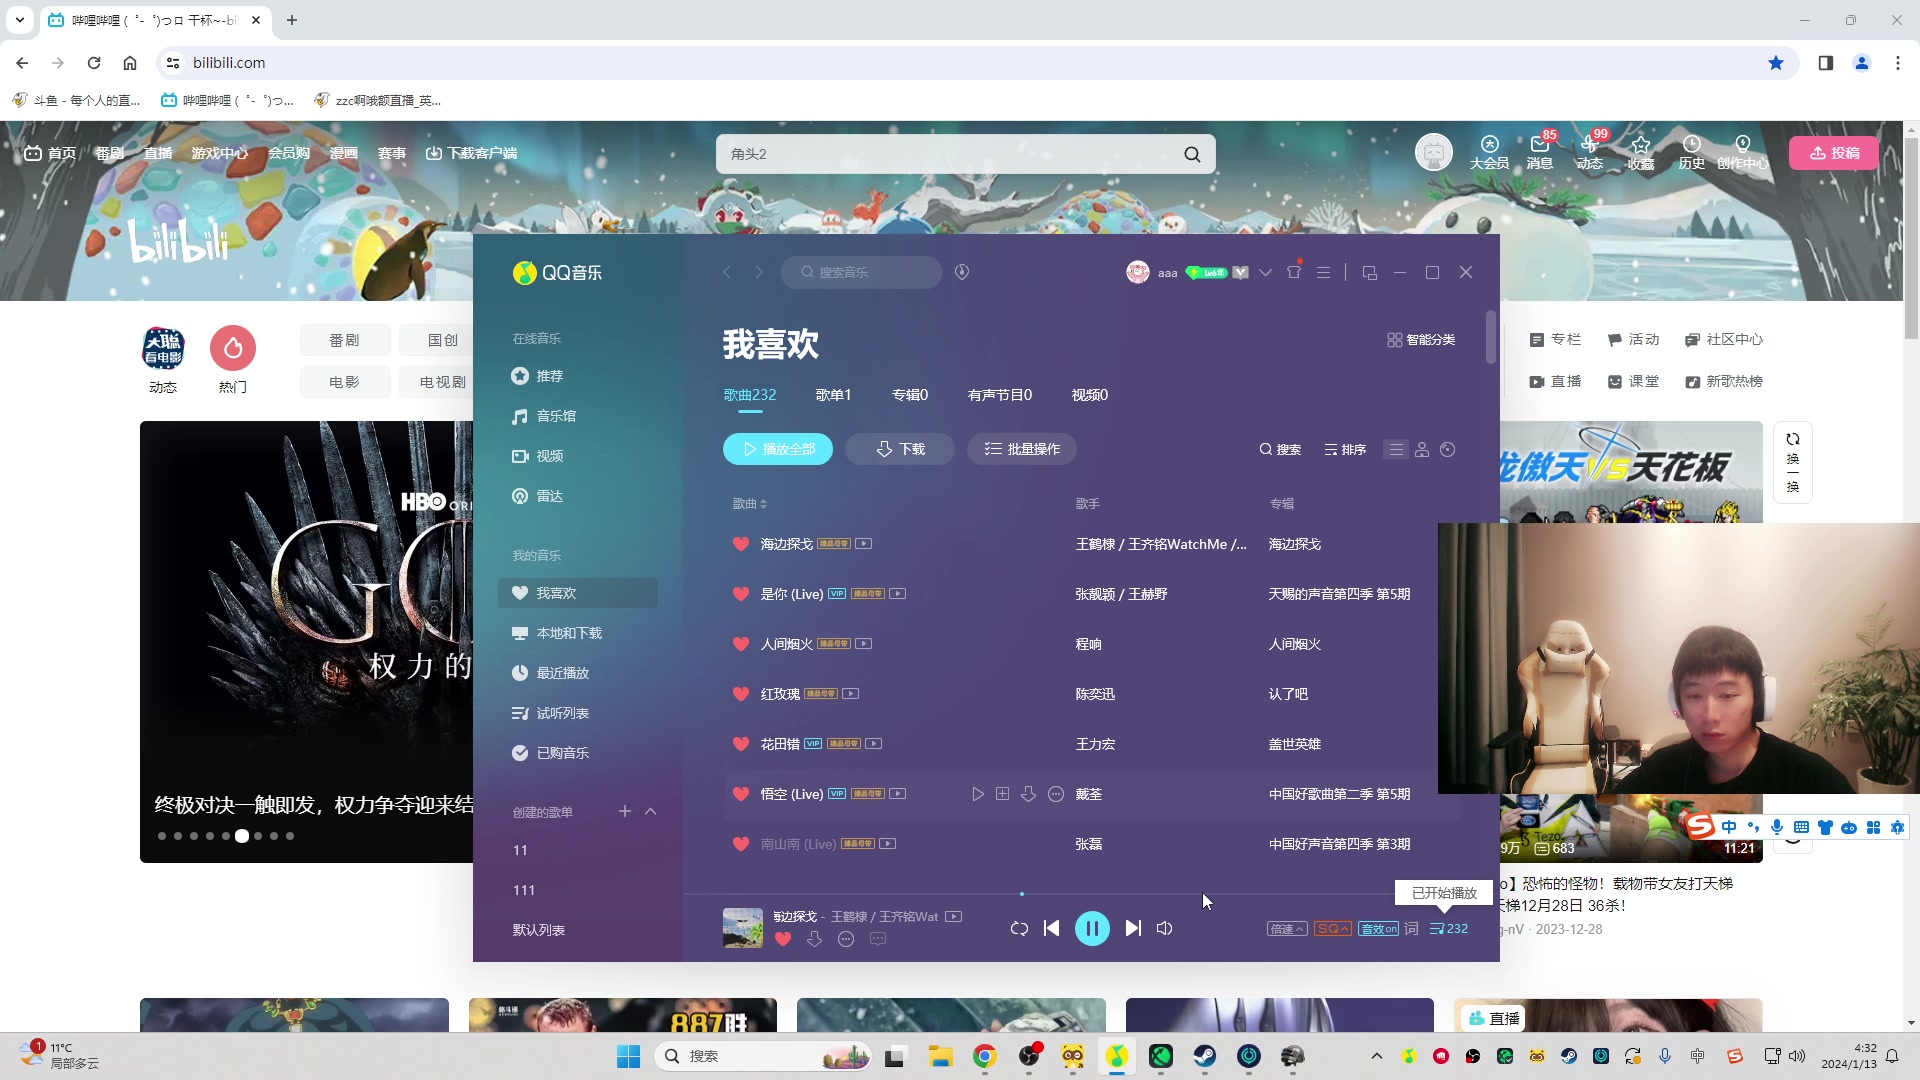The image size is (1920, 1080).
Task: Skip to the next track
Action: [x=1133, y=928]
